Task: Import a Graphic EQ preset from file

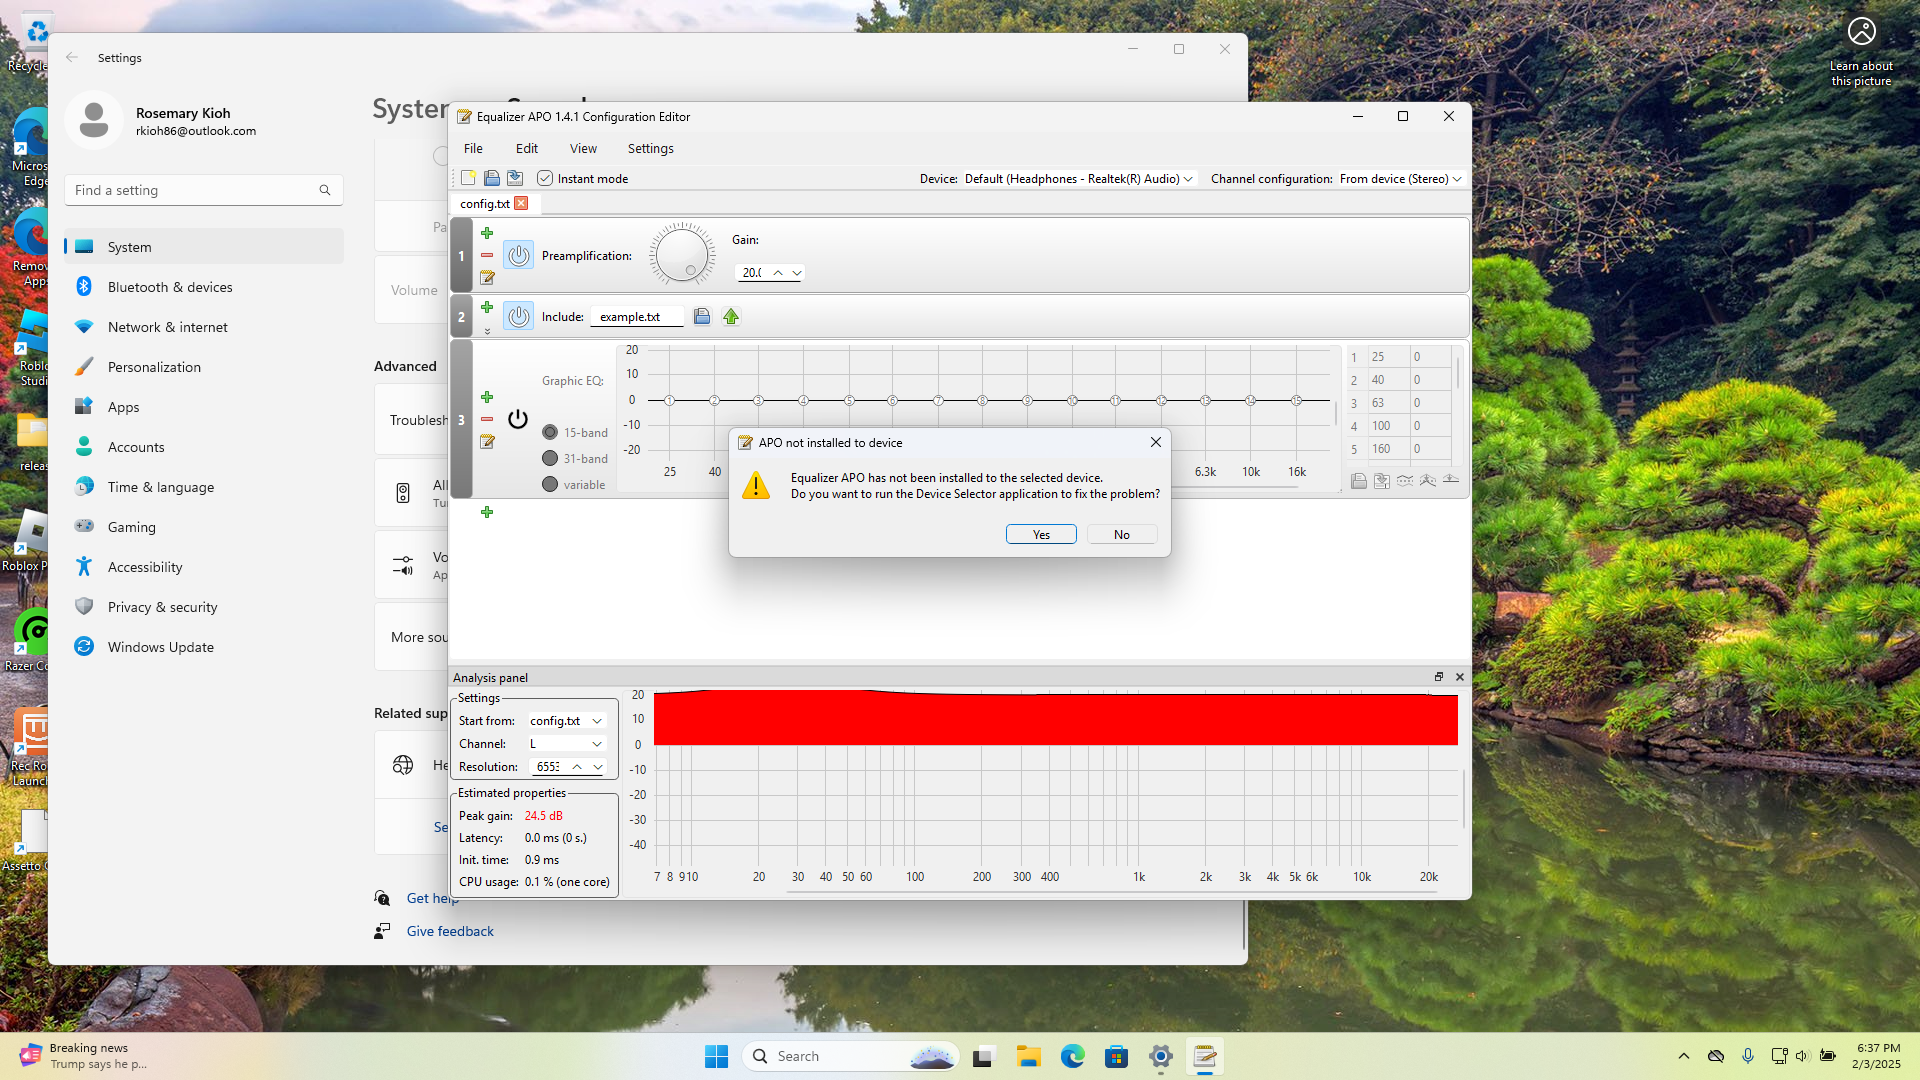Action: [x=1359, y=481]
